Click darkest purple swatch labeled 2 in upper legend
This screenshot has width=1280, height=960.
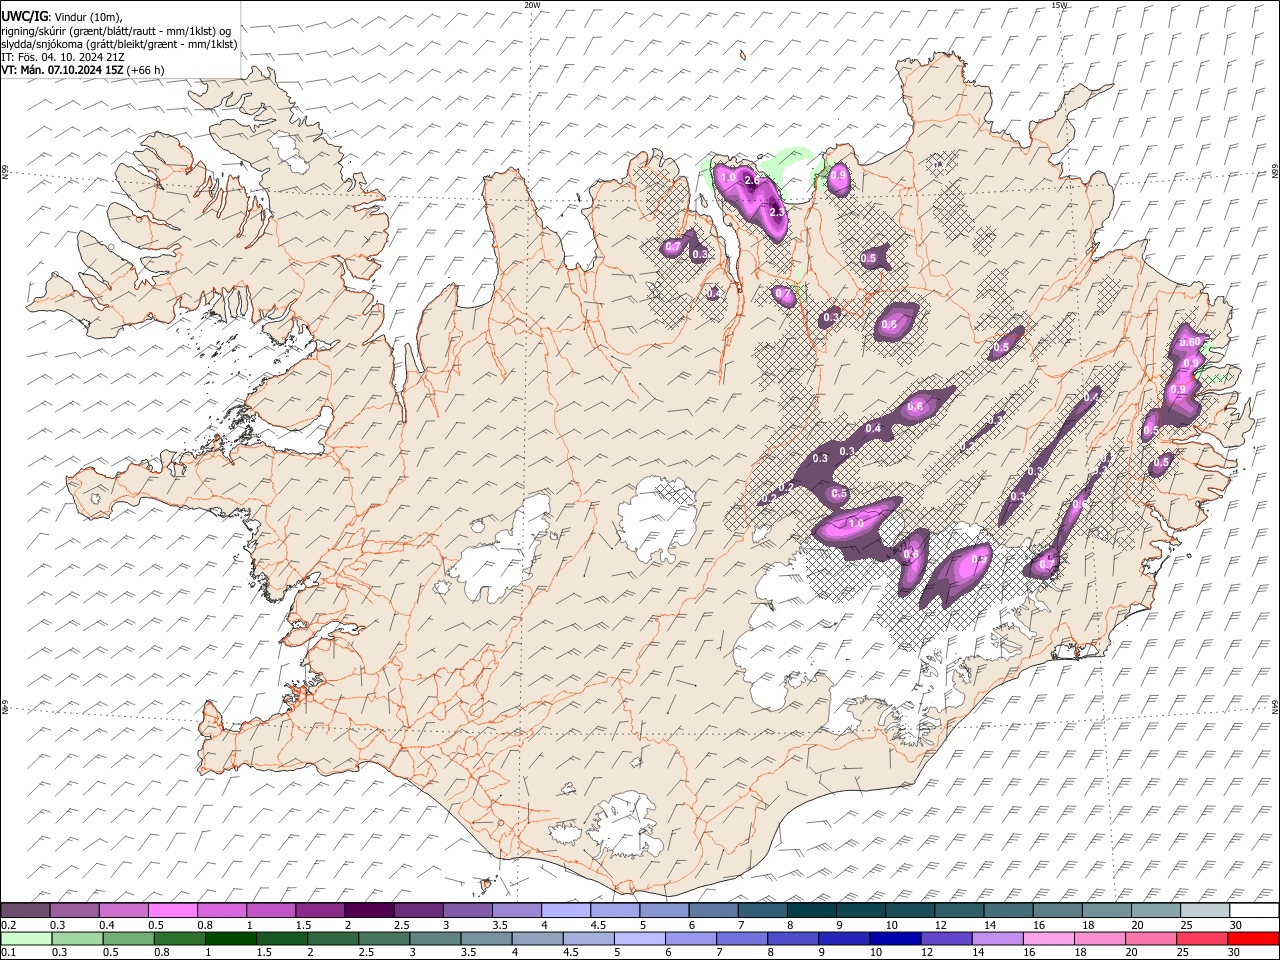pos(368,911)
